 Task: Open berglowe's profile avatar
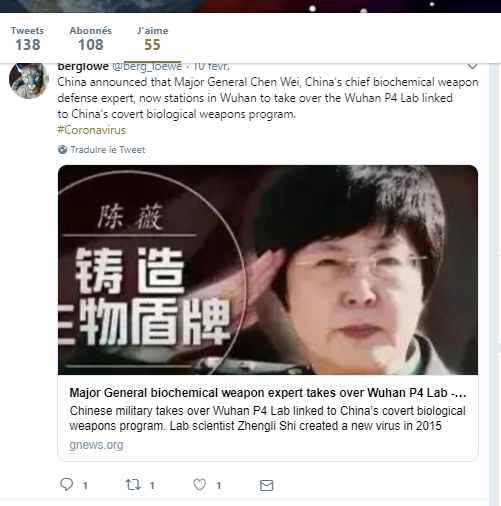pos(29,80)
